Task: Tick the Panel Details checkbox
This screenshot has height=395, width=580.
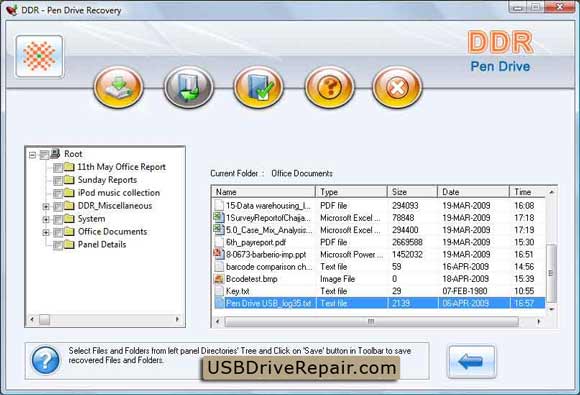Action: pyautogui.click(x=58, y=246)
